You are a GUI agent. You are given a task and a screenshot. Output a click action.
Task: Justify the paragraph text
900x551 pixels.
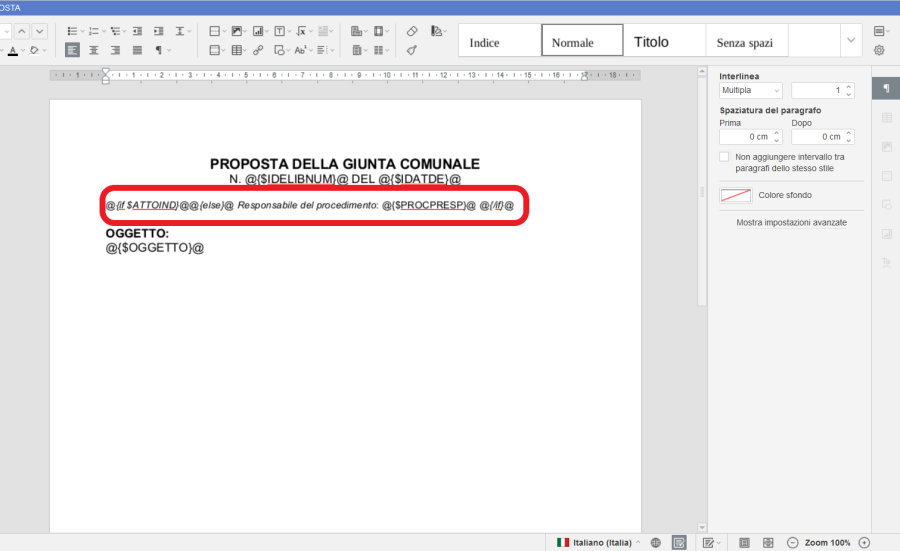pos(137,50)
